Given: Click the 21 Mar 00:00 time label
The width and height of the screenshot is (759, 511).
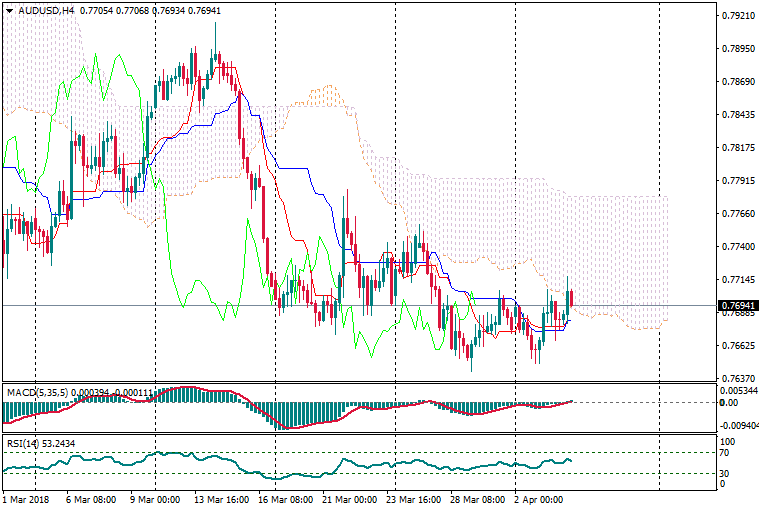Looking at the screenshot, I should [x=350, y=498].
